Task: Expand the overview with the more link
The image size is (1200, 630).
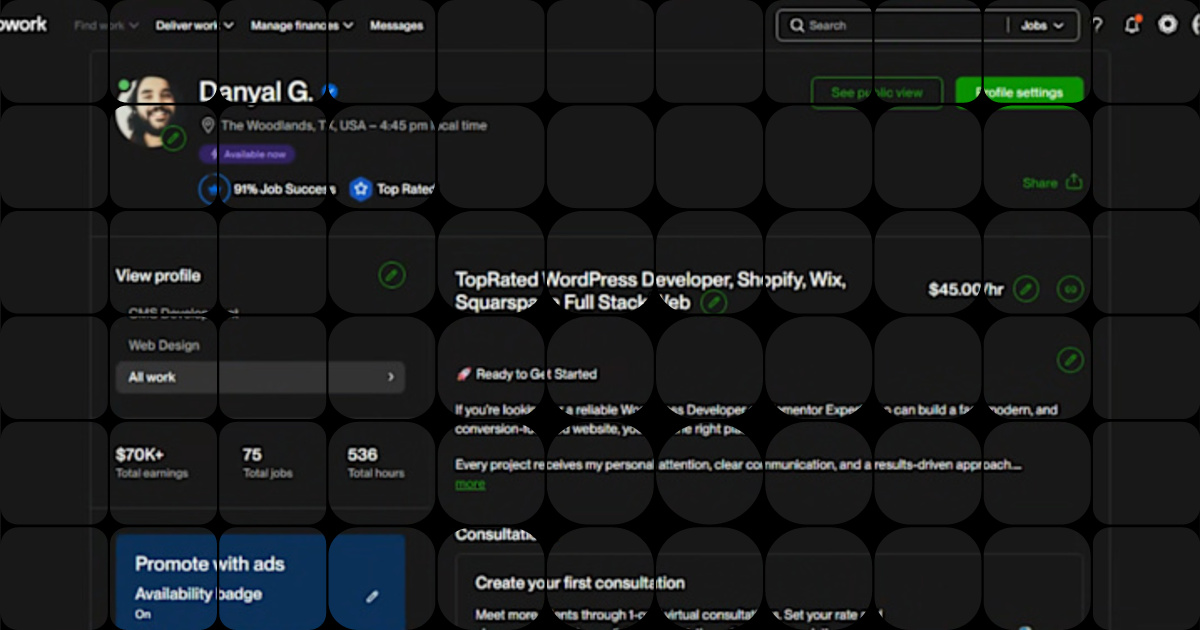Action: (470, 484)
